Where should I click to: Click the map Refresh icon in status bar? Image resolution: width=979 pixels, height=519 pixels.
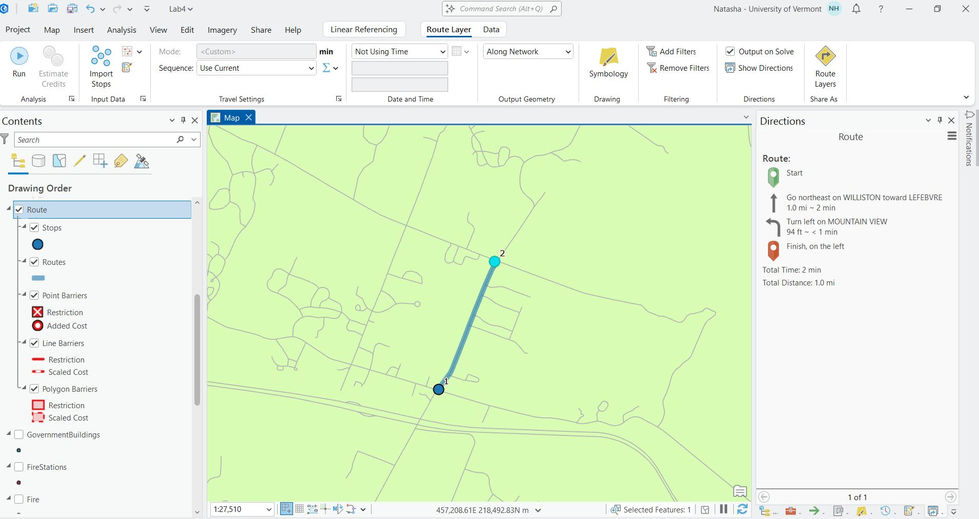tap(742, 509)
